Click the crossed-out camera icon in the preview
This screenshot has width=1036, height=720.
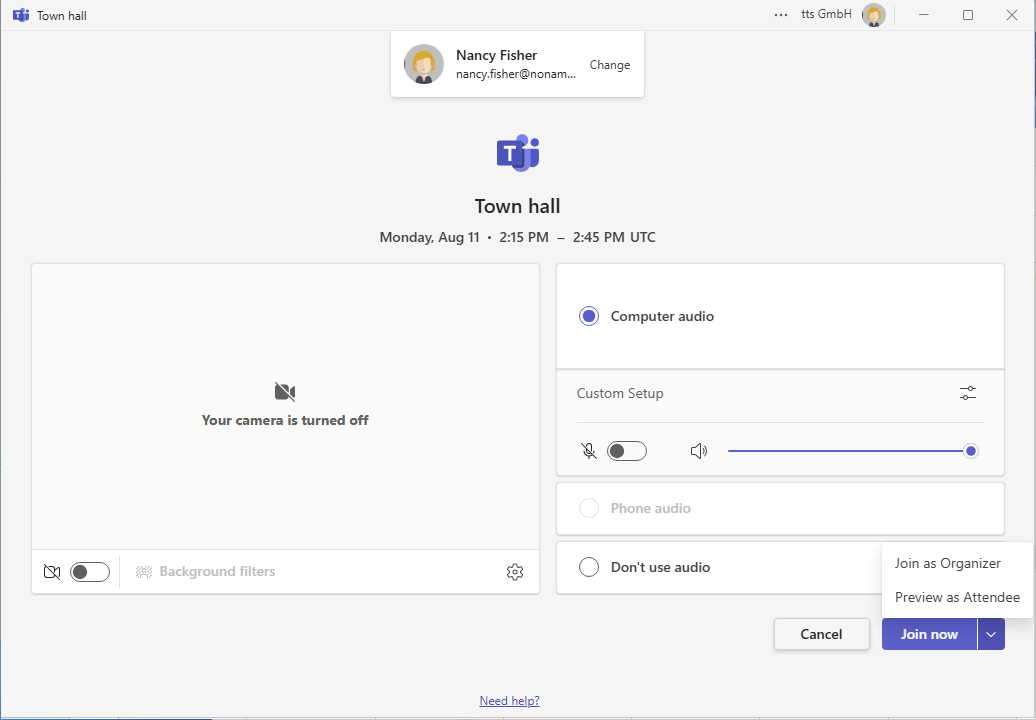pyautogui.click(x=285, y=392)
